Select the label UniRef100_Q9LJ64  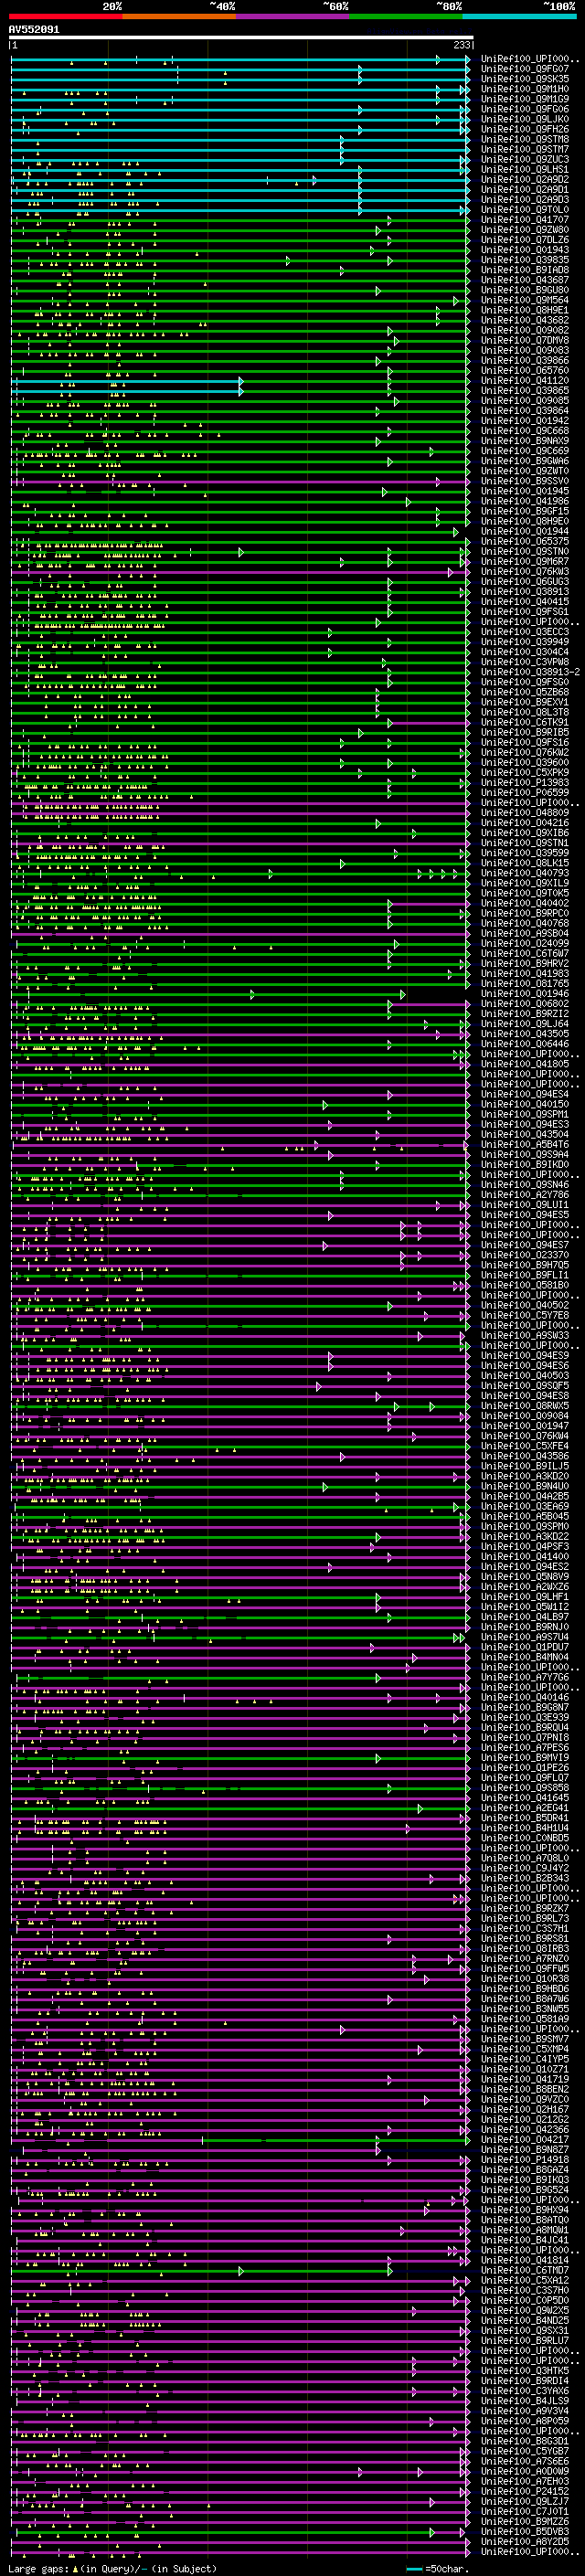coord(525,1024)
